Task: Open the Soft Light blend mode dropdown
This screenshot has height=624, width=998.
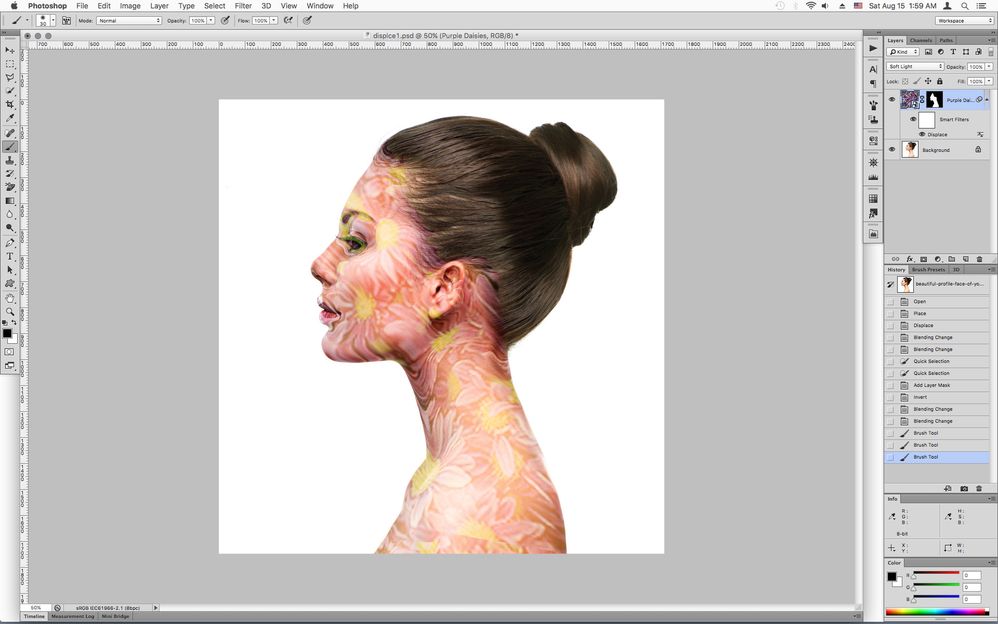Action: tap(914, 67)
